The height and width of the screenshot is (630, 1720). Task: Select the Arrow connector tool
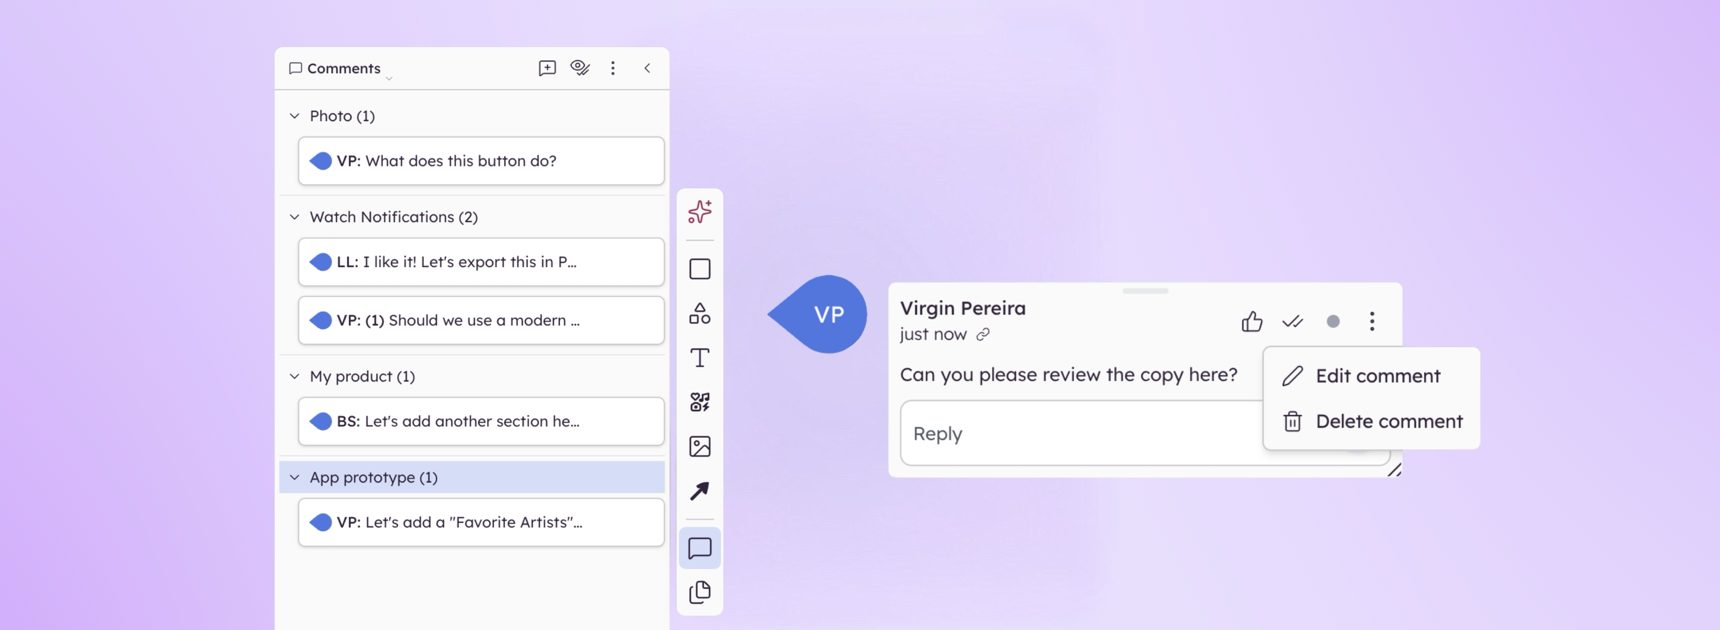(x=700, y=491)
